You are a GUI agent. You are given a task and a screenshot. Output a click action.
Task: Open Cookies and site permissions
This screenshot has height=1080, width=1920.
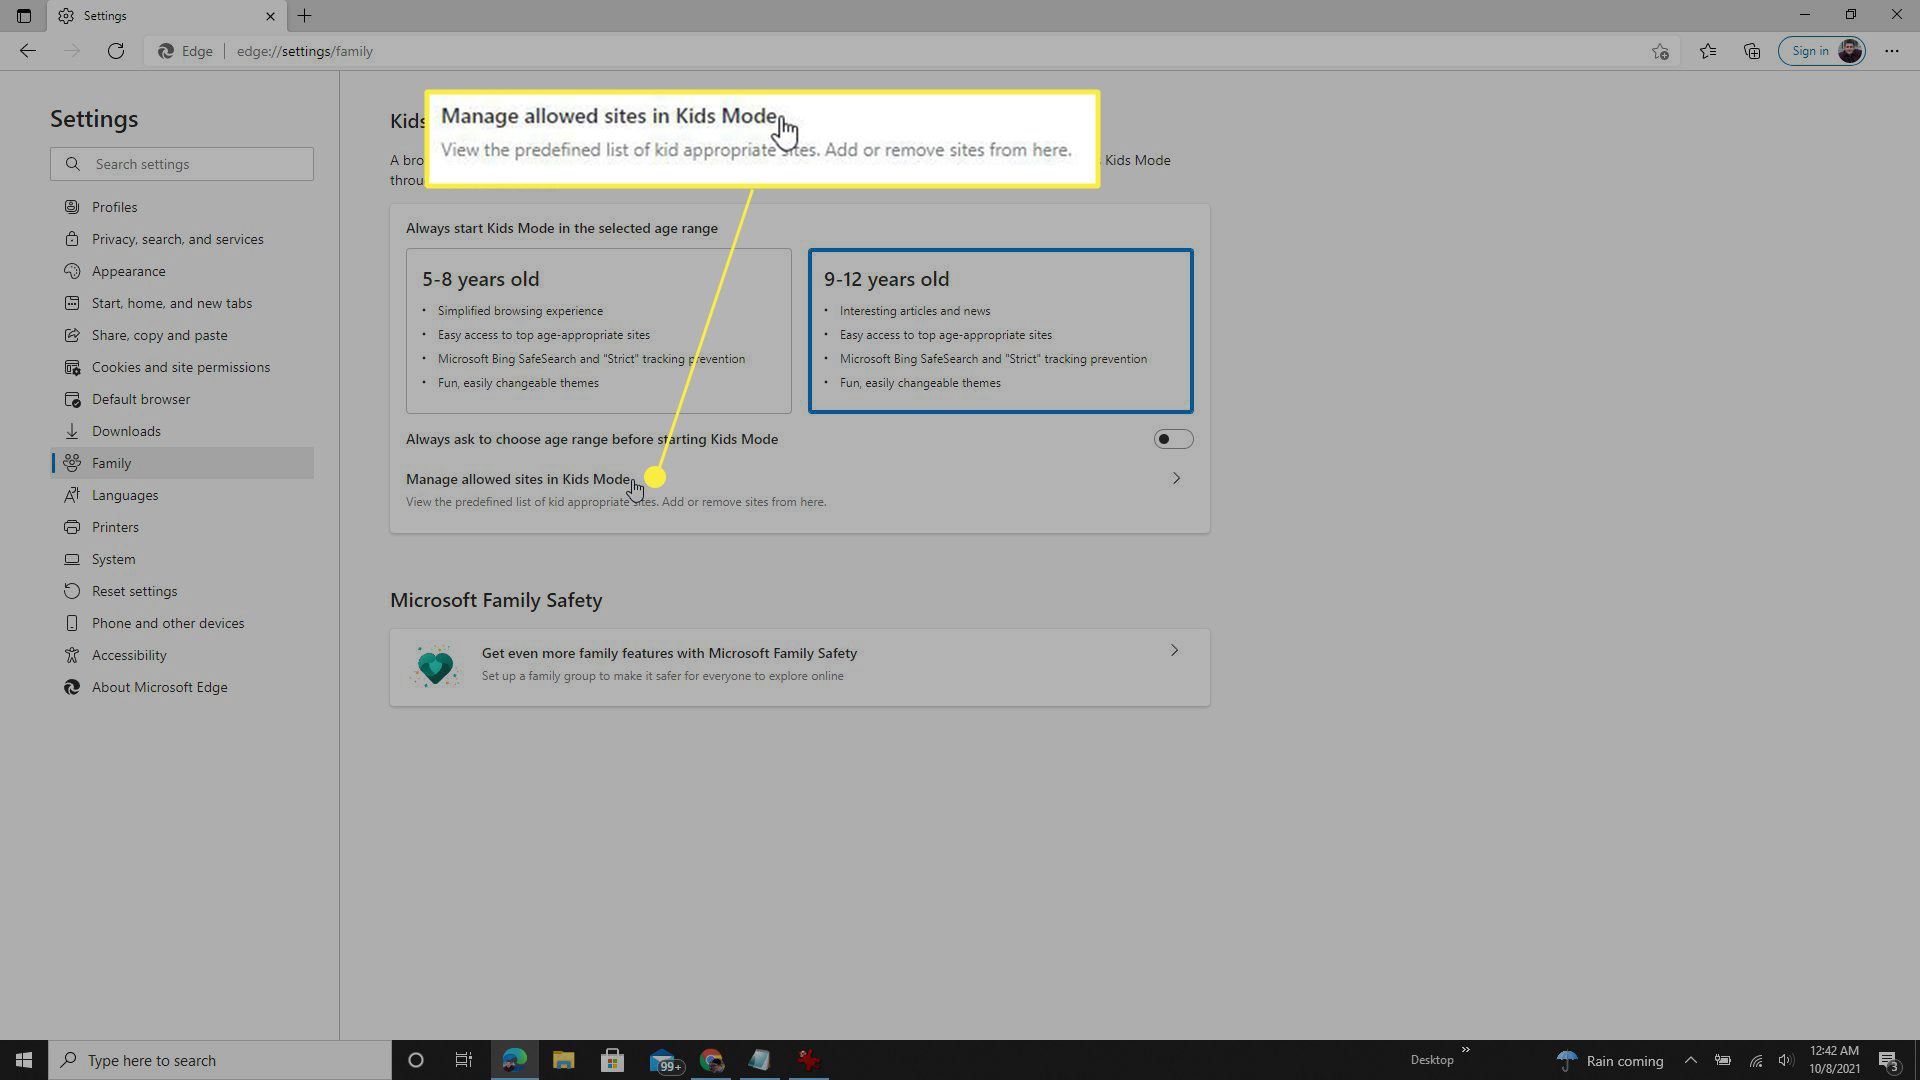pos(182,367)
